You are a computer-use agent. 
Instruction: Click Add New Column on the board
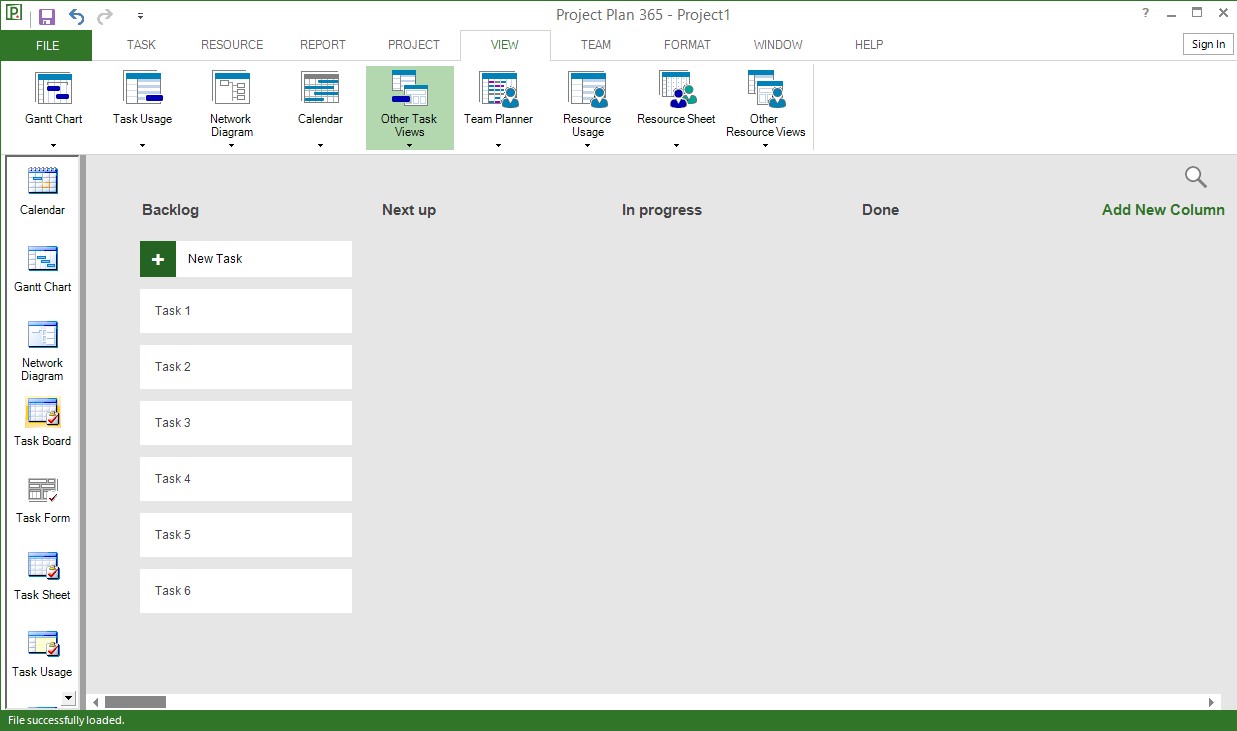coord(1163,210)
